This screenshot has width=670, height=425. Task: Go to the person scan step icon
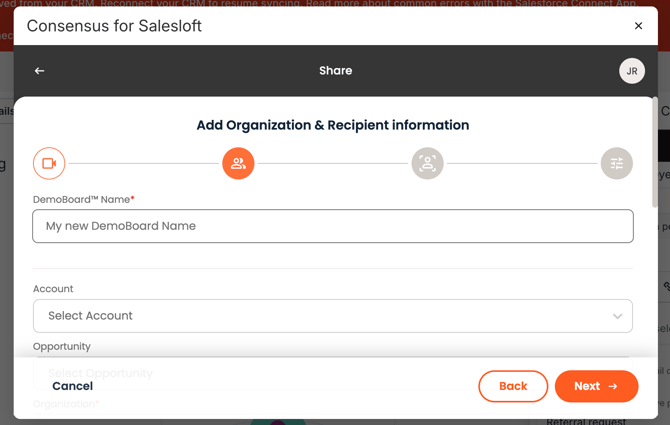(x=427, y=163)
